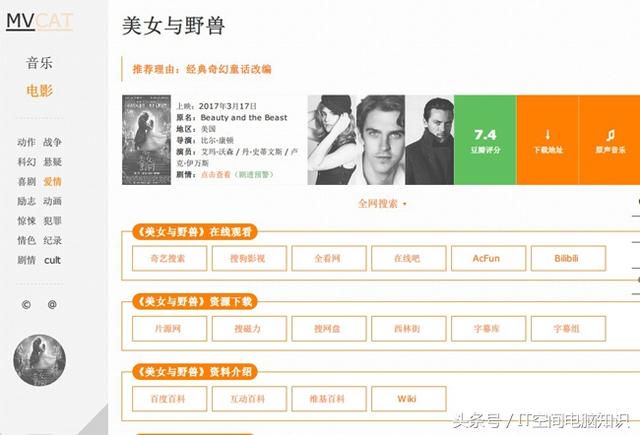This screenshot has width=640, height=435.
Task: Select the cult genre category
Action: pos(52,260)
